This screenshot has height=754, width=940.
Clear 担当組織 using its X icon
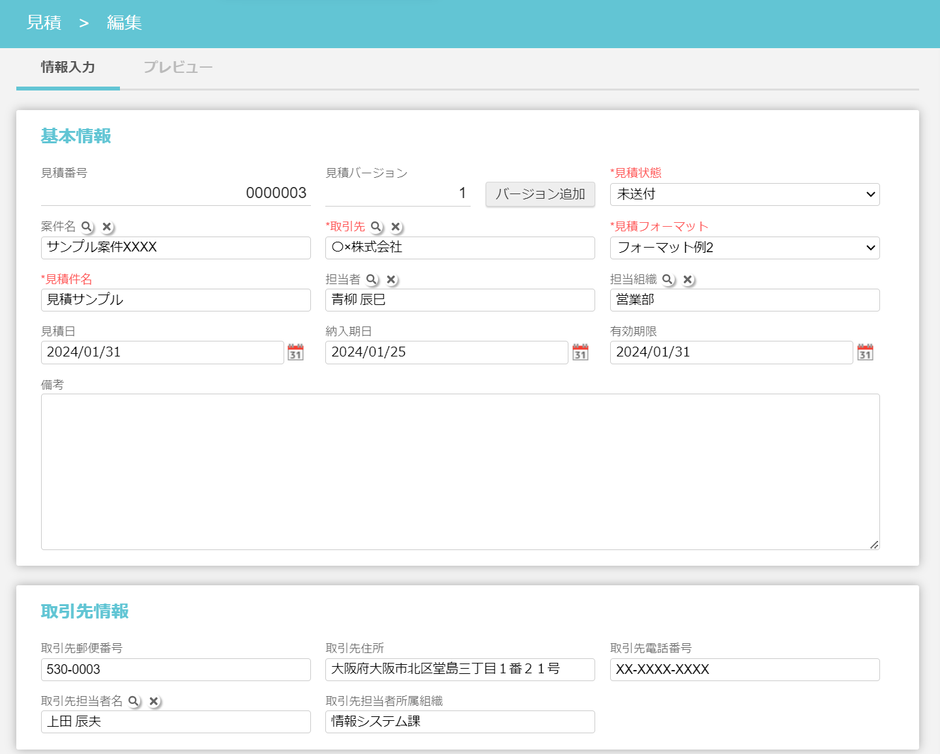pos(687,280)
